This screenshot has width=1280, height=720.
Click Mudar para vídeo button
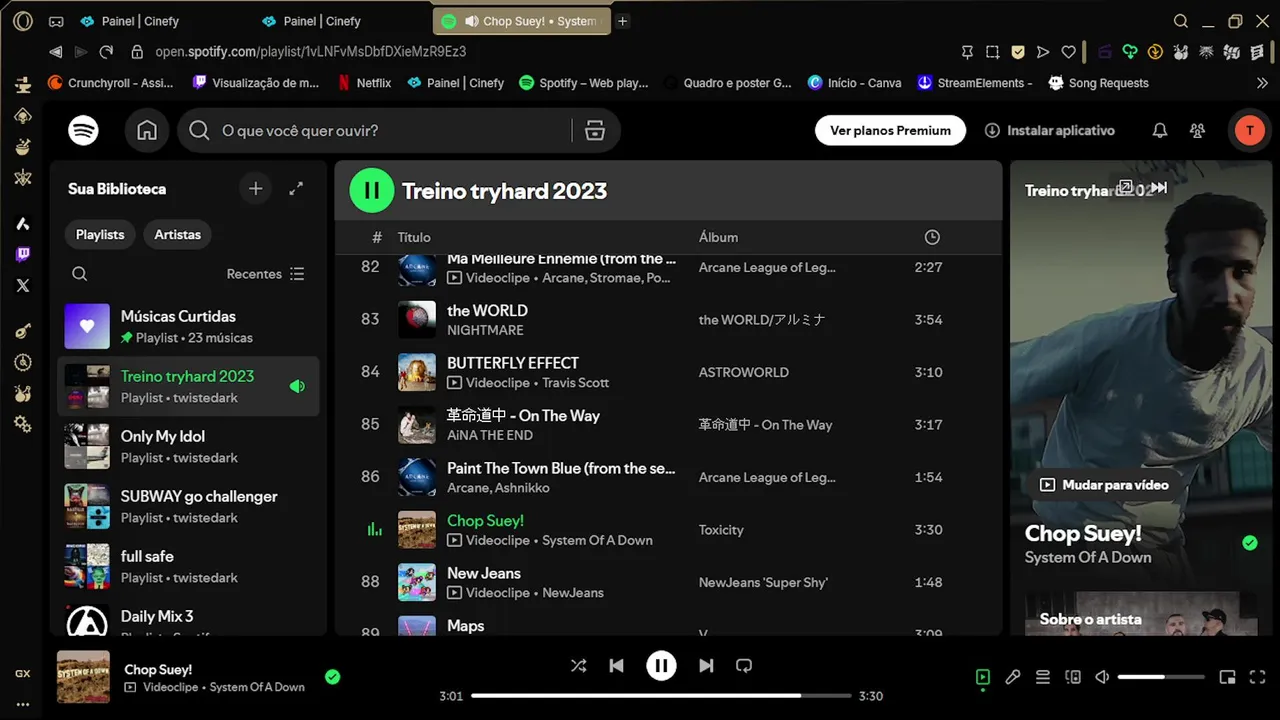(1102, 485)
